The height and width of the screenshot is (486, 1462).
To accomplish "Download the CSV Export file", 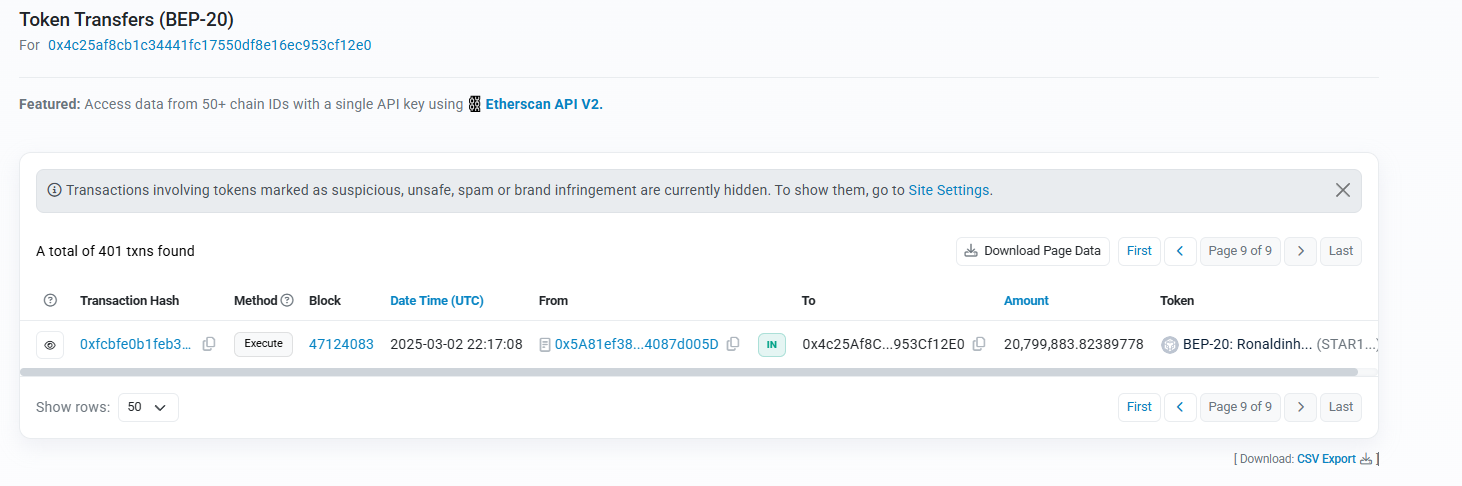I will click(x=1326, y=459).
